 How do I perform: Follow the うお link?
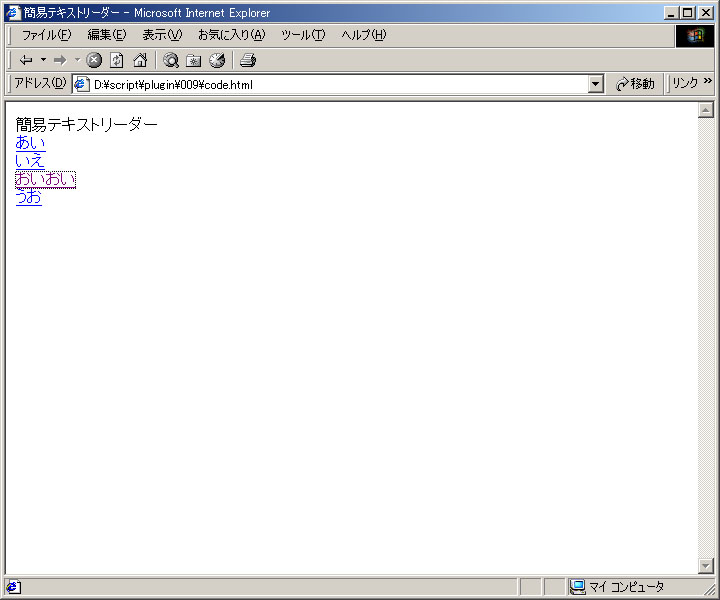coord(28,197)
